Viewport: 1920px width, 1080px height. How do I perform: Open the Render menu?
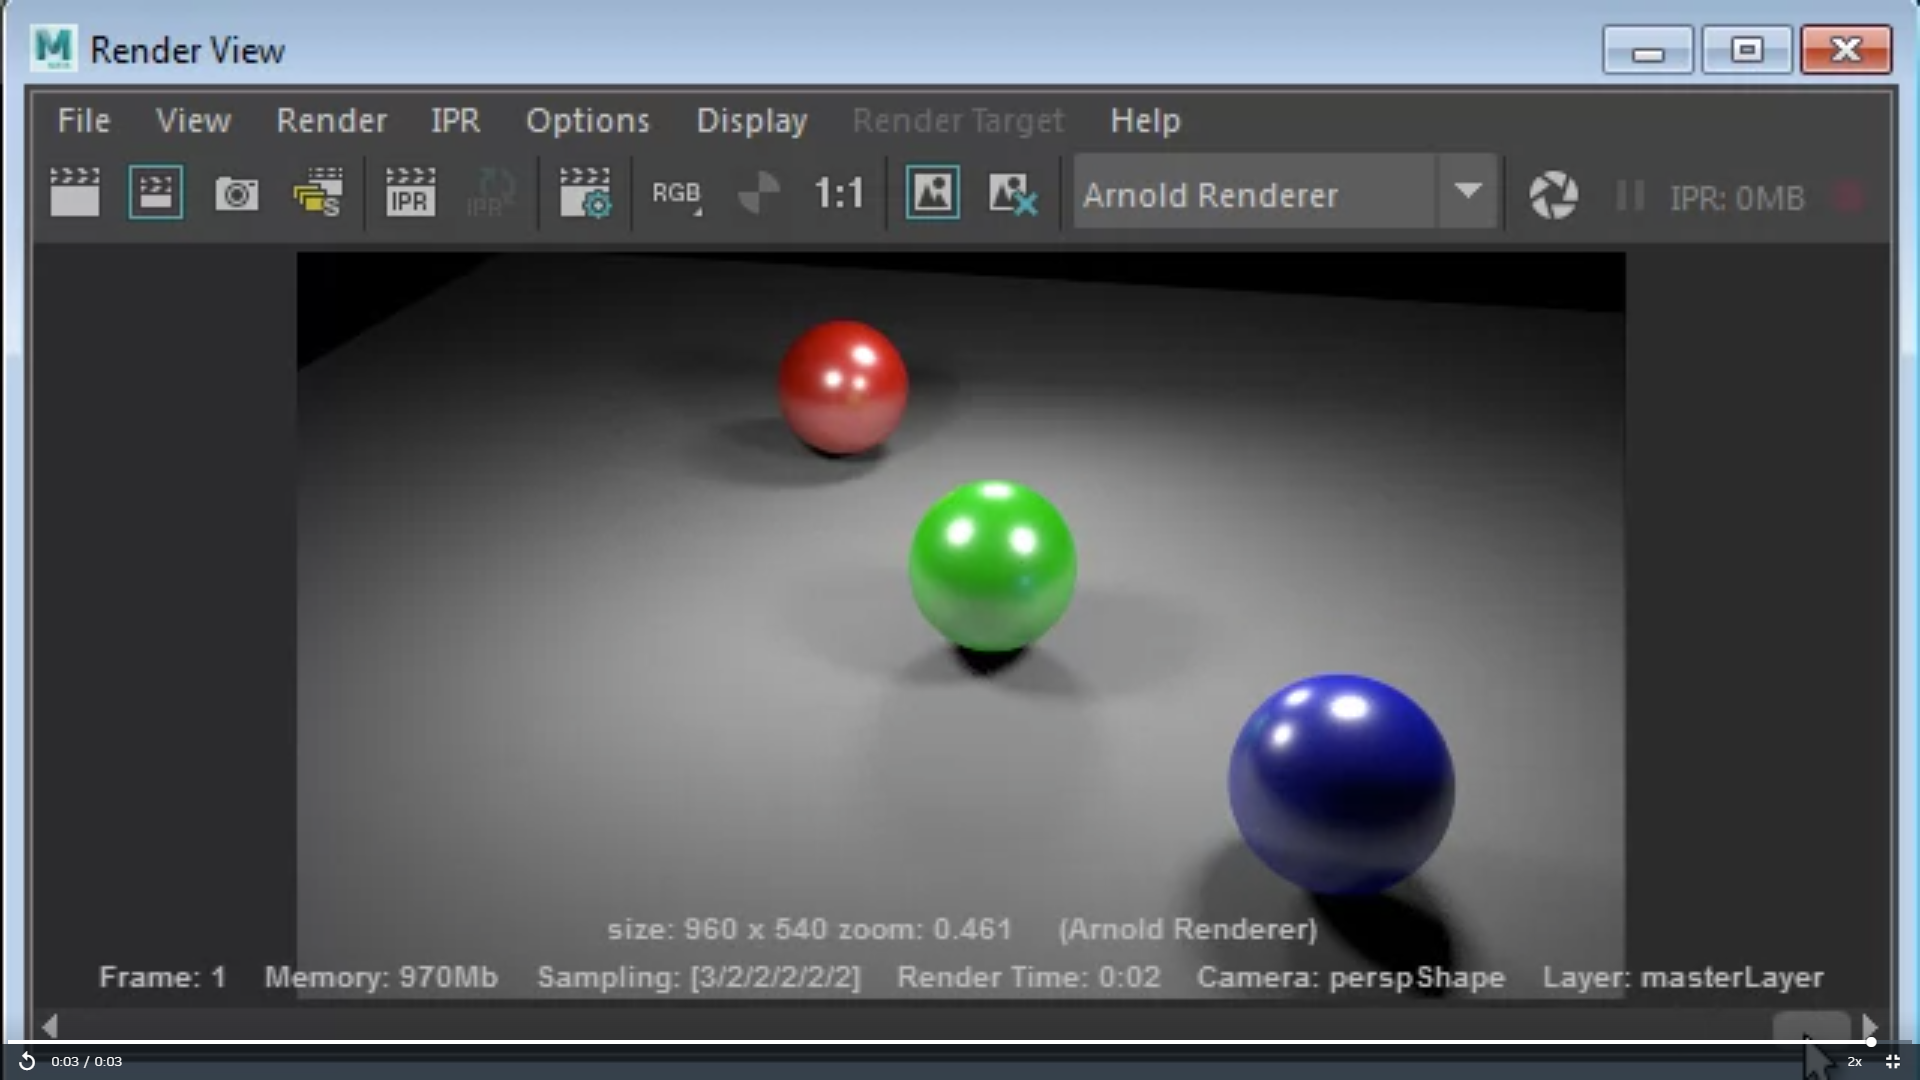331,121
